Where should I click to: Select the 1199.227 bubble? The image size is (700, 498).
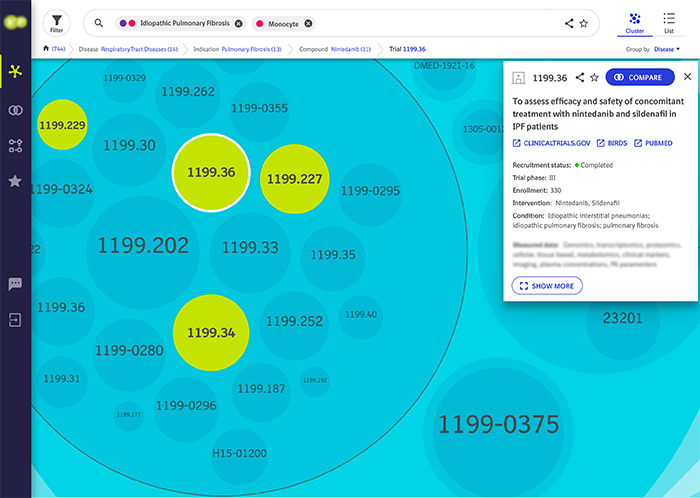click(294, 179)
